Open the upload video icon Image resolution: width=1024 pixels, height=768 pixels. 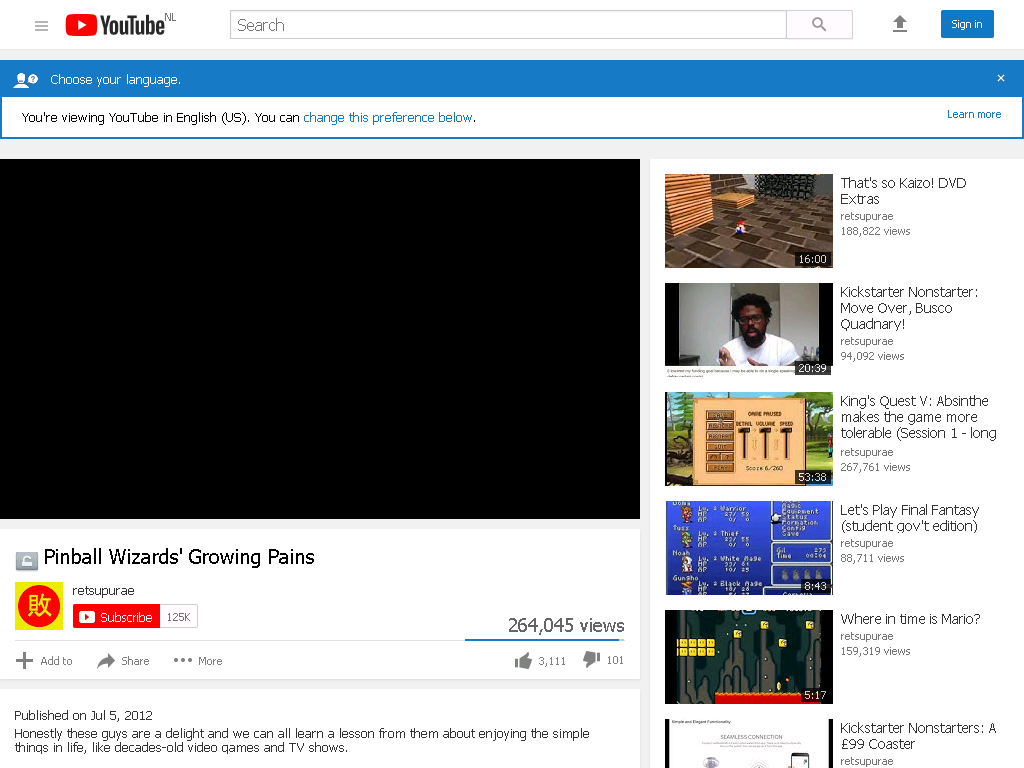coord(900,24)
